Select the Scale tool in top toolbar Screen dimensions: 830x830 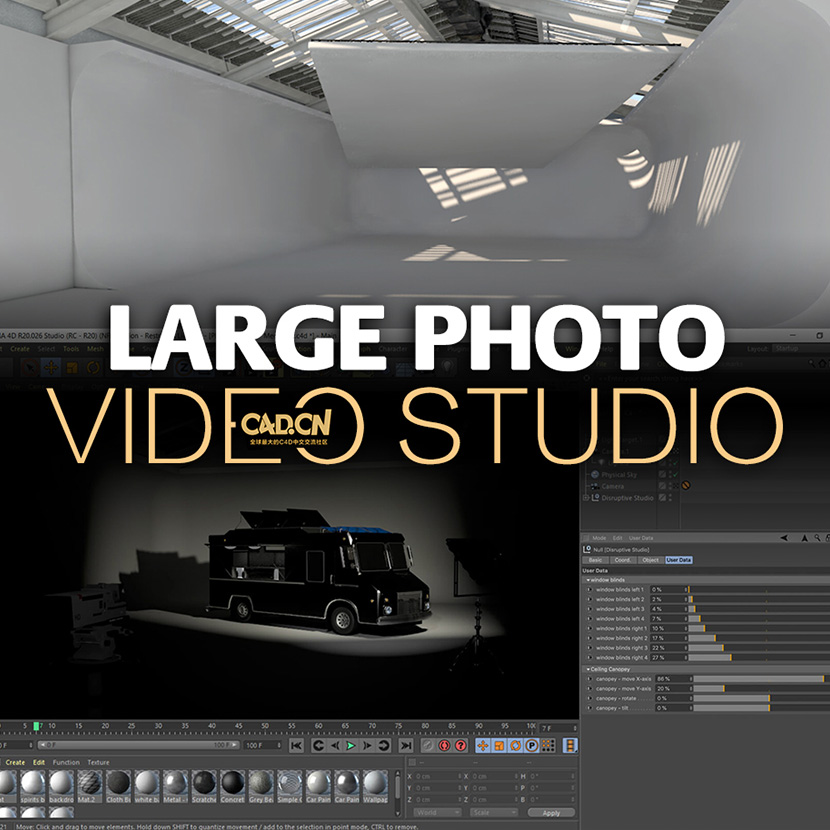click(72, 367)
